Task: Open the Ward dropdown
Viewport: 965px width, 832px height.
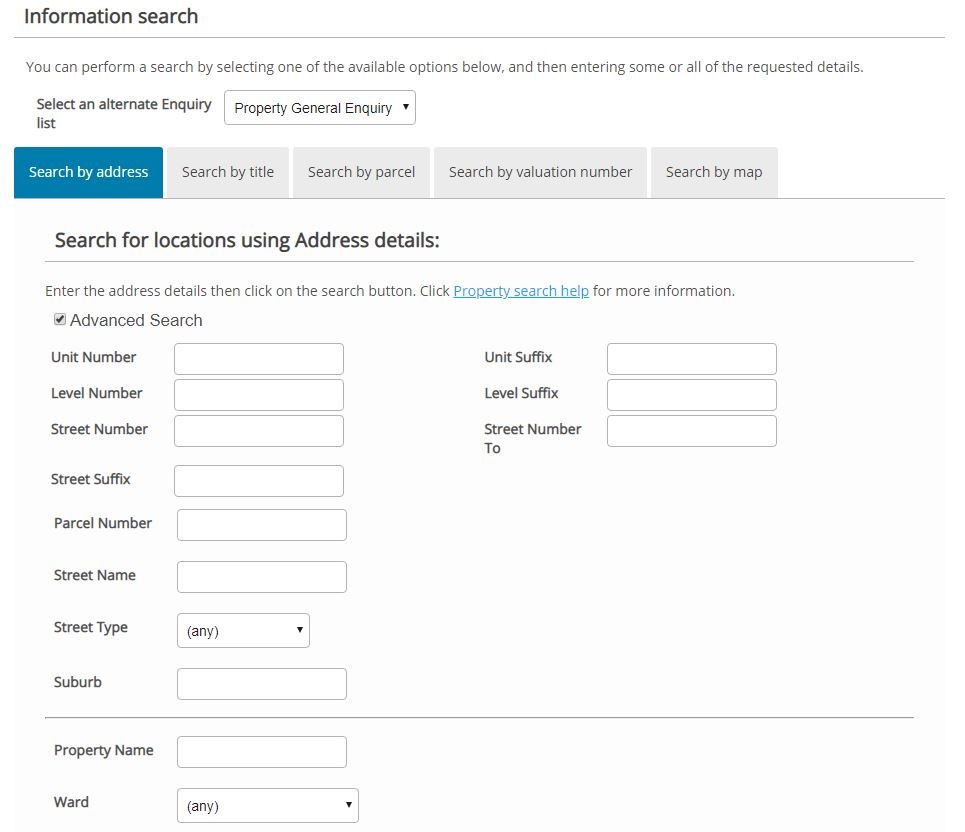Action: coord(267,805)
